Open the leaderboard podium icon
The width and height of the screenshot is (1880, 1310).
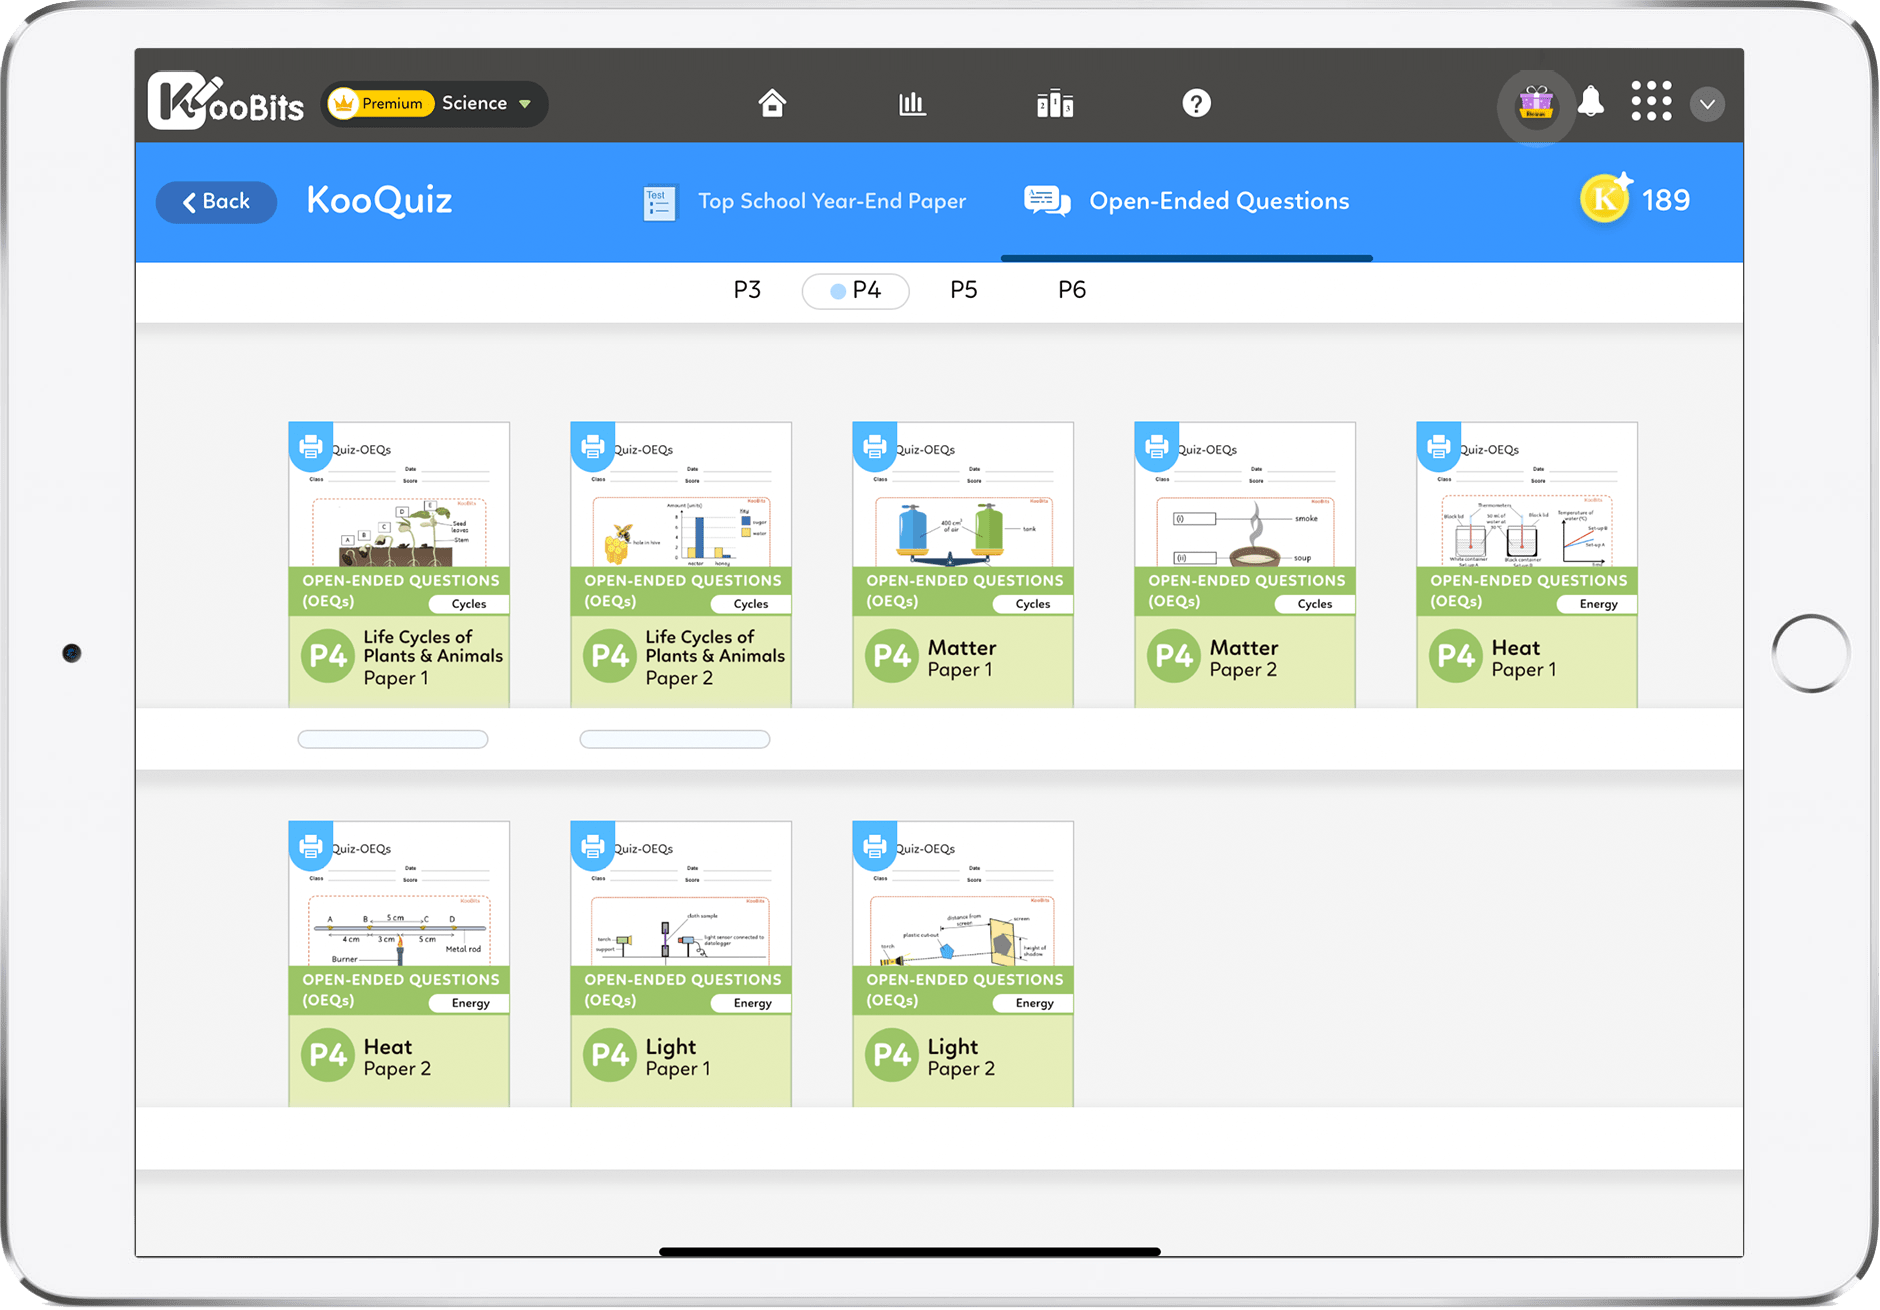1055,103
